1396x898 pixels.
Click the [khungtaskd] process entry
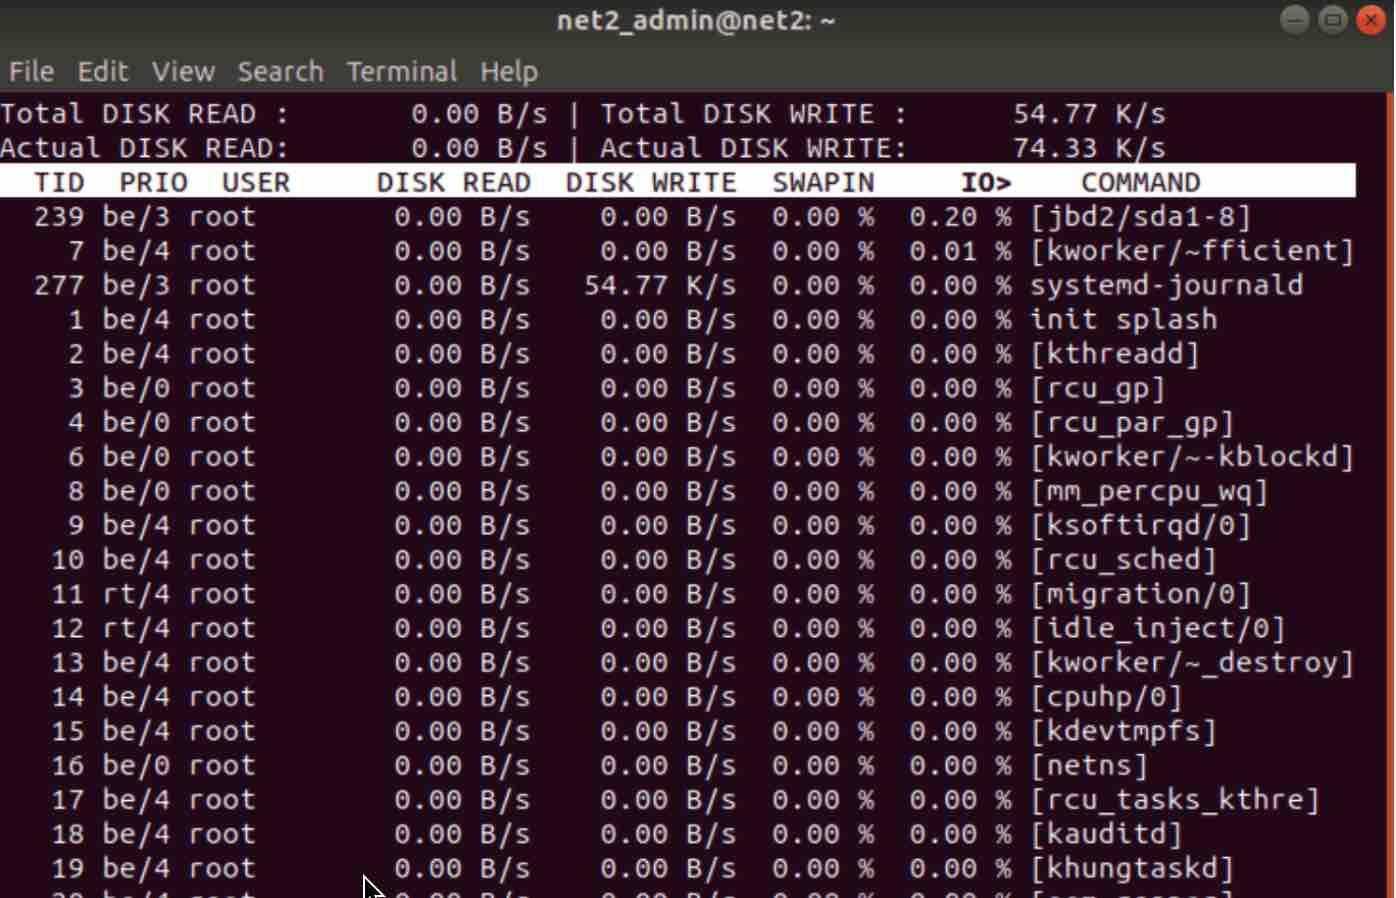click(x=1132, y=869)
